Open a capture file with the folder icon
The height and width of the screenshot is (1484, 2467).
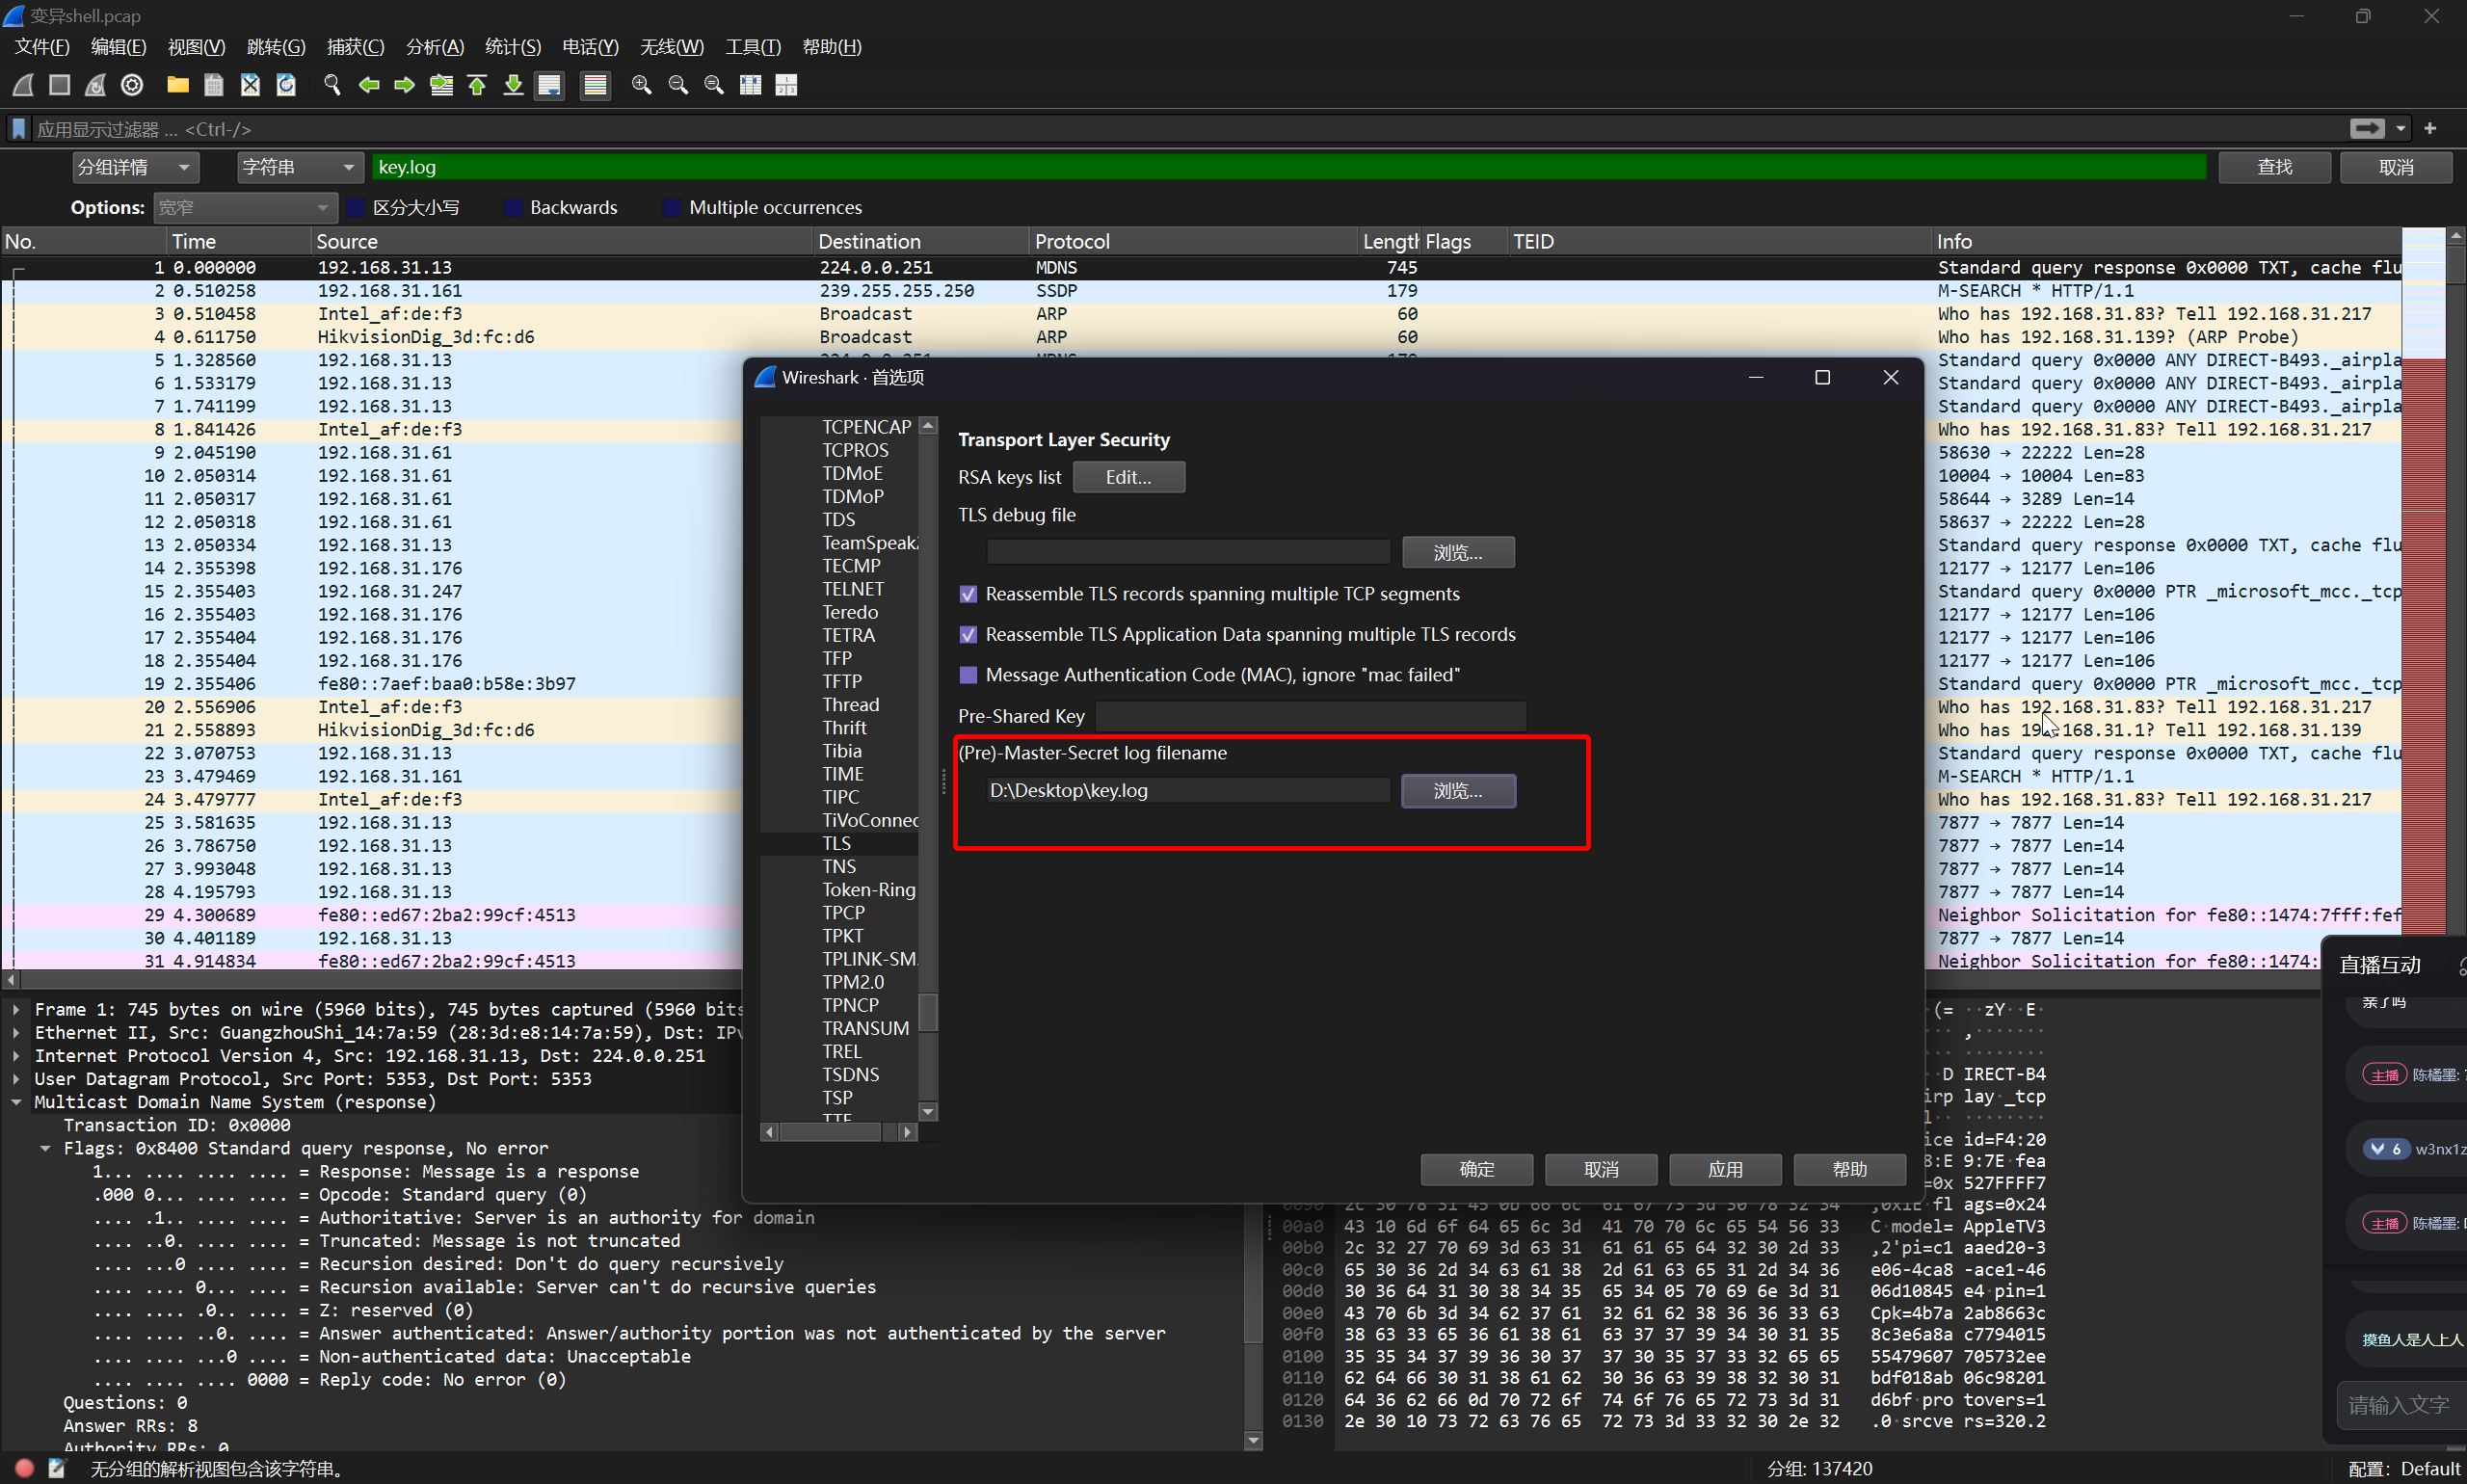(x=178, y=85)
